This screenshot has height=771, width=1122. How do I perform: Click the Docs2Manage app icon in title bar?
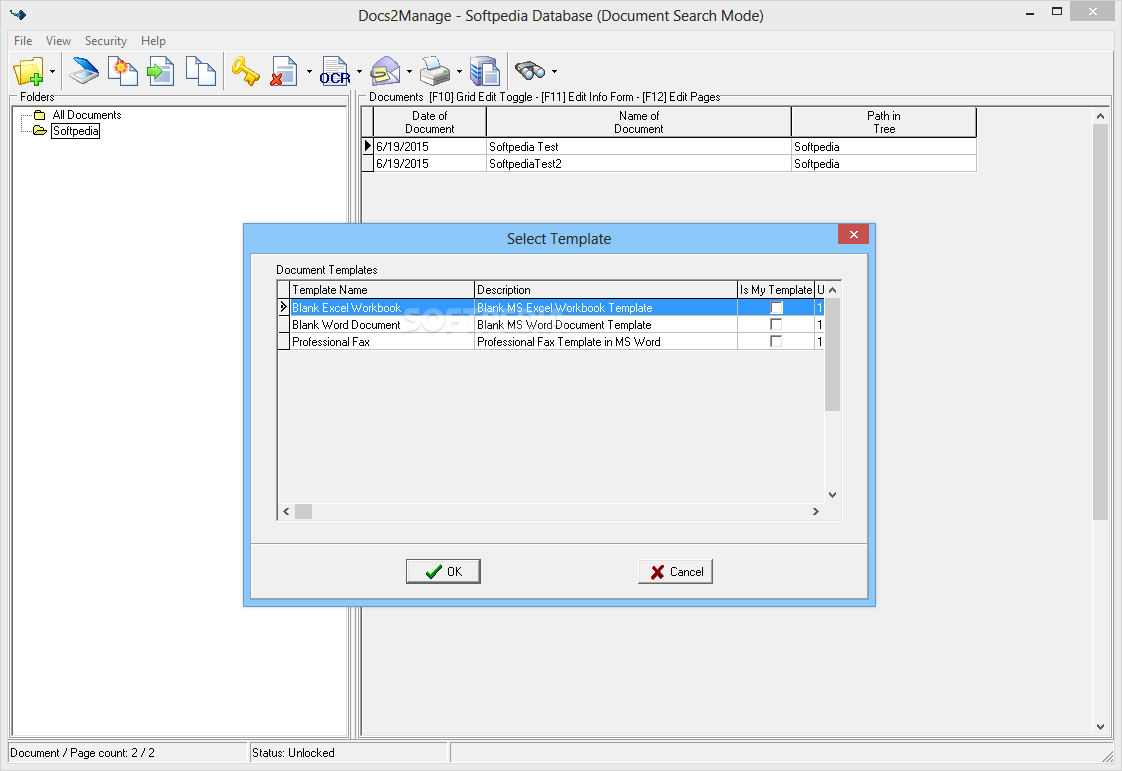coord(18,14)
